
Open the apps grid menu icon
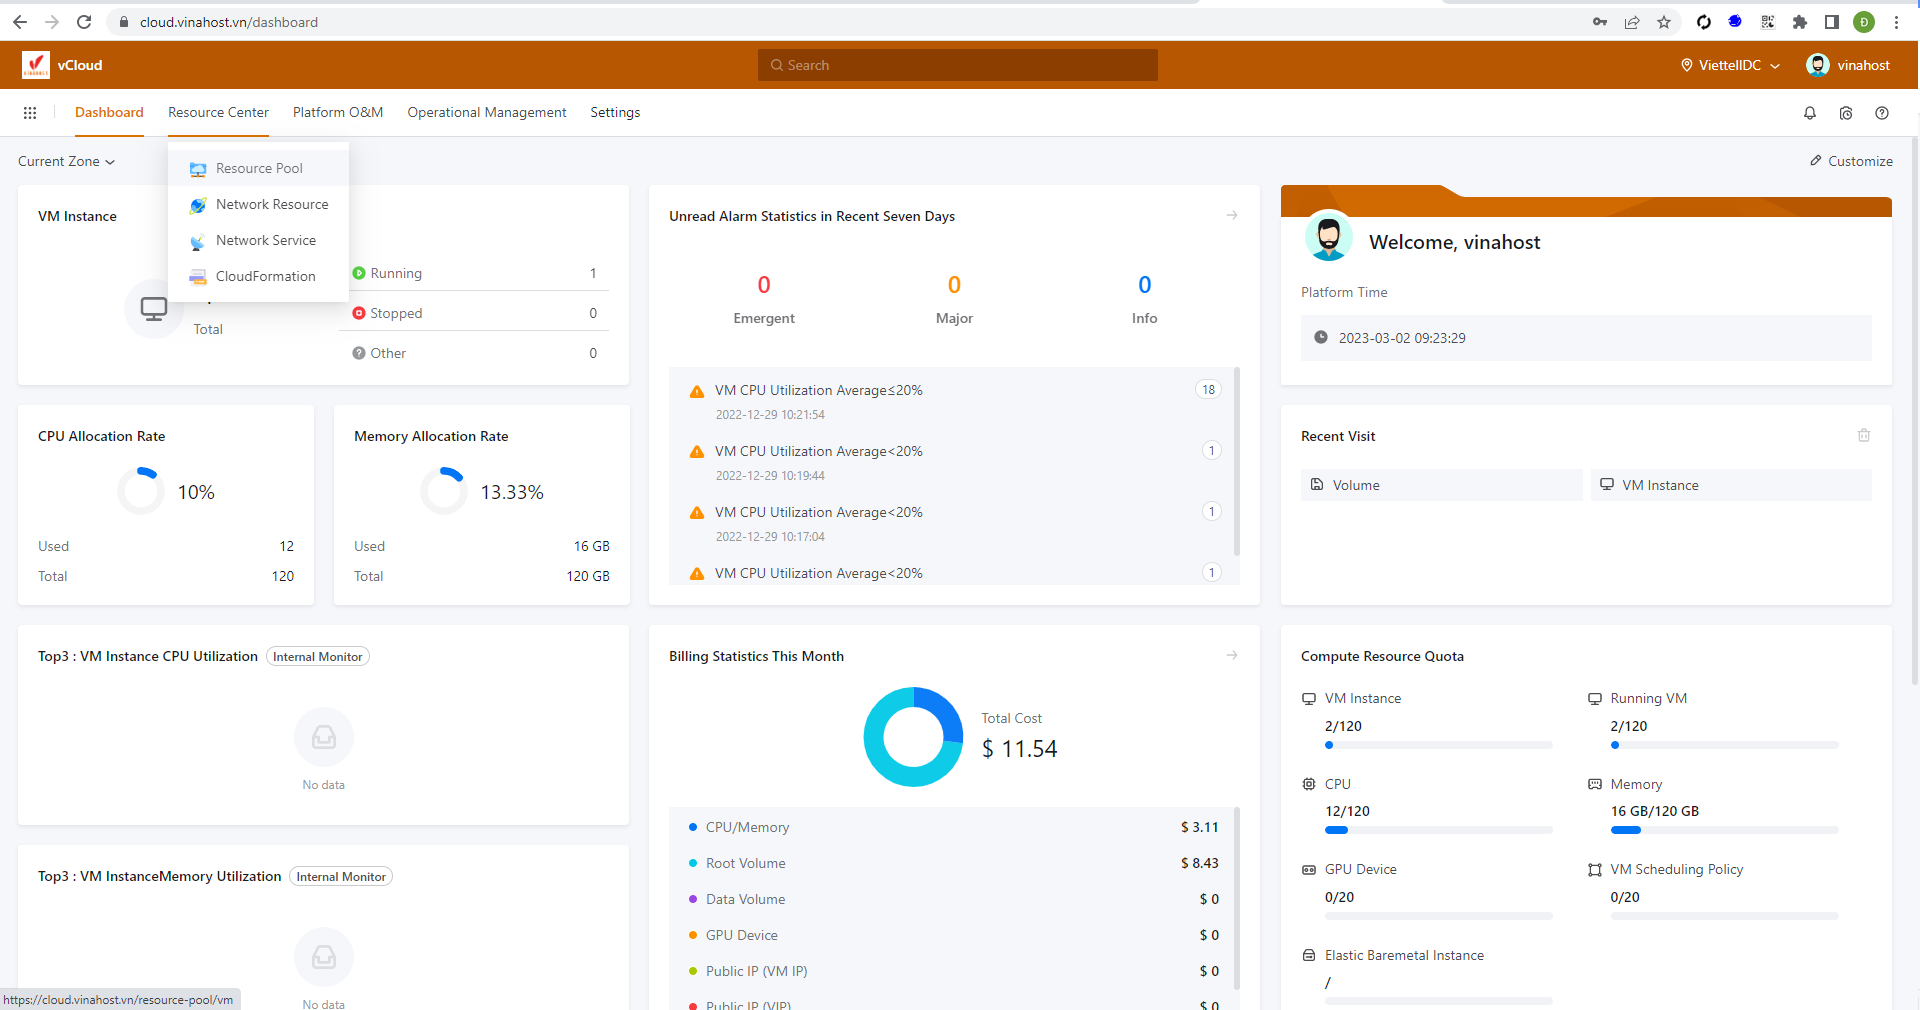pyautogui.click(x=30, y=113)
